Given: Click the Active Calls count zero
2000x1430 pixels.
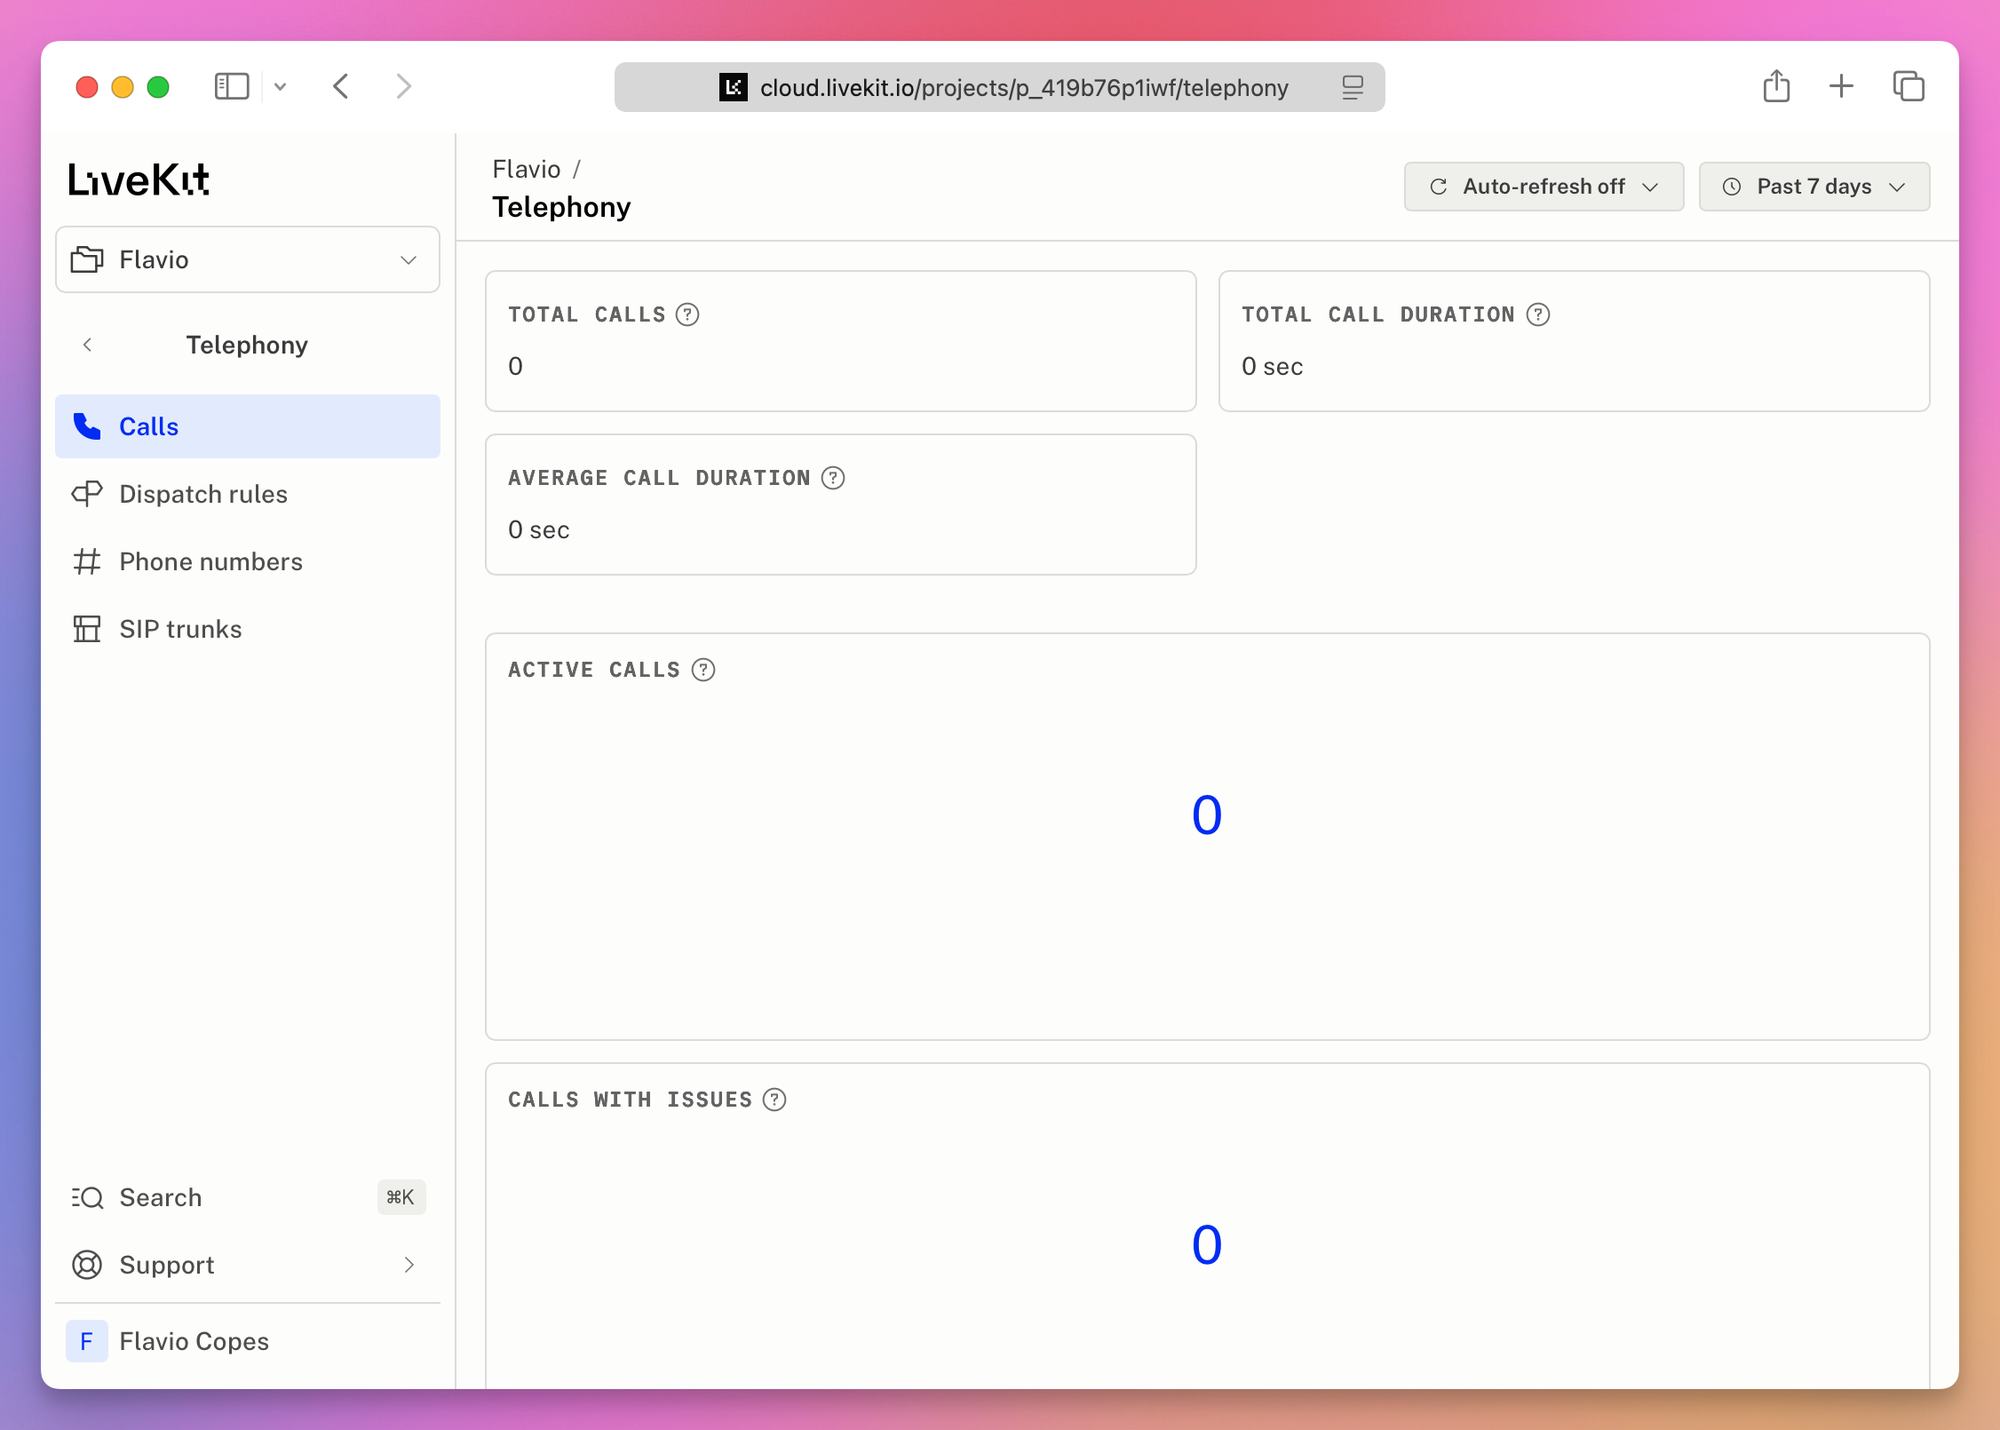Looking at the screenshot, I should coord(1207,815).
